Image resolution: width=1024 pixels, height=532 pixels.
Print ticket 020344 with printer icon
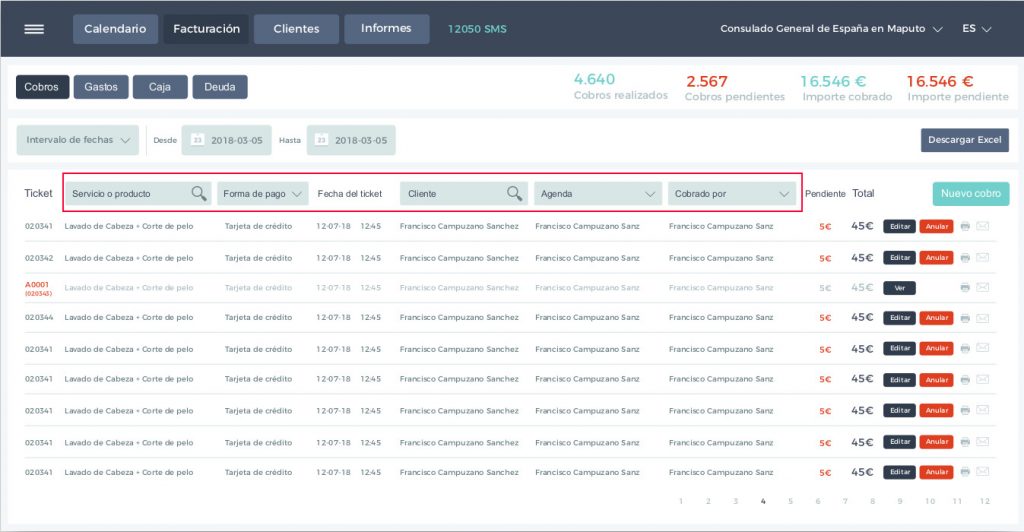(x=965, y=318)
